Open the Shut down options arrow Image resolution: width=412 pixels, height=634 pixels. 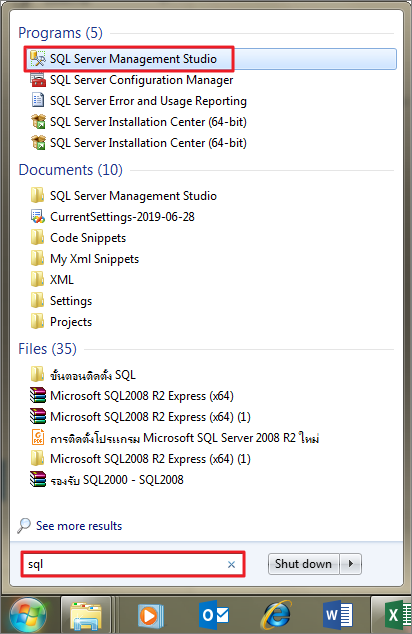(351, 564)
